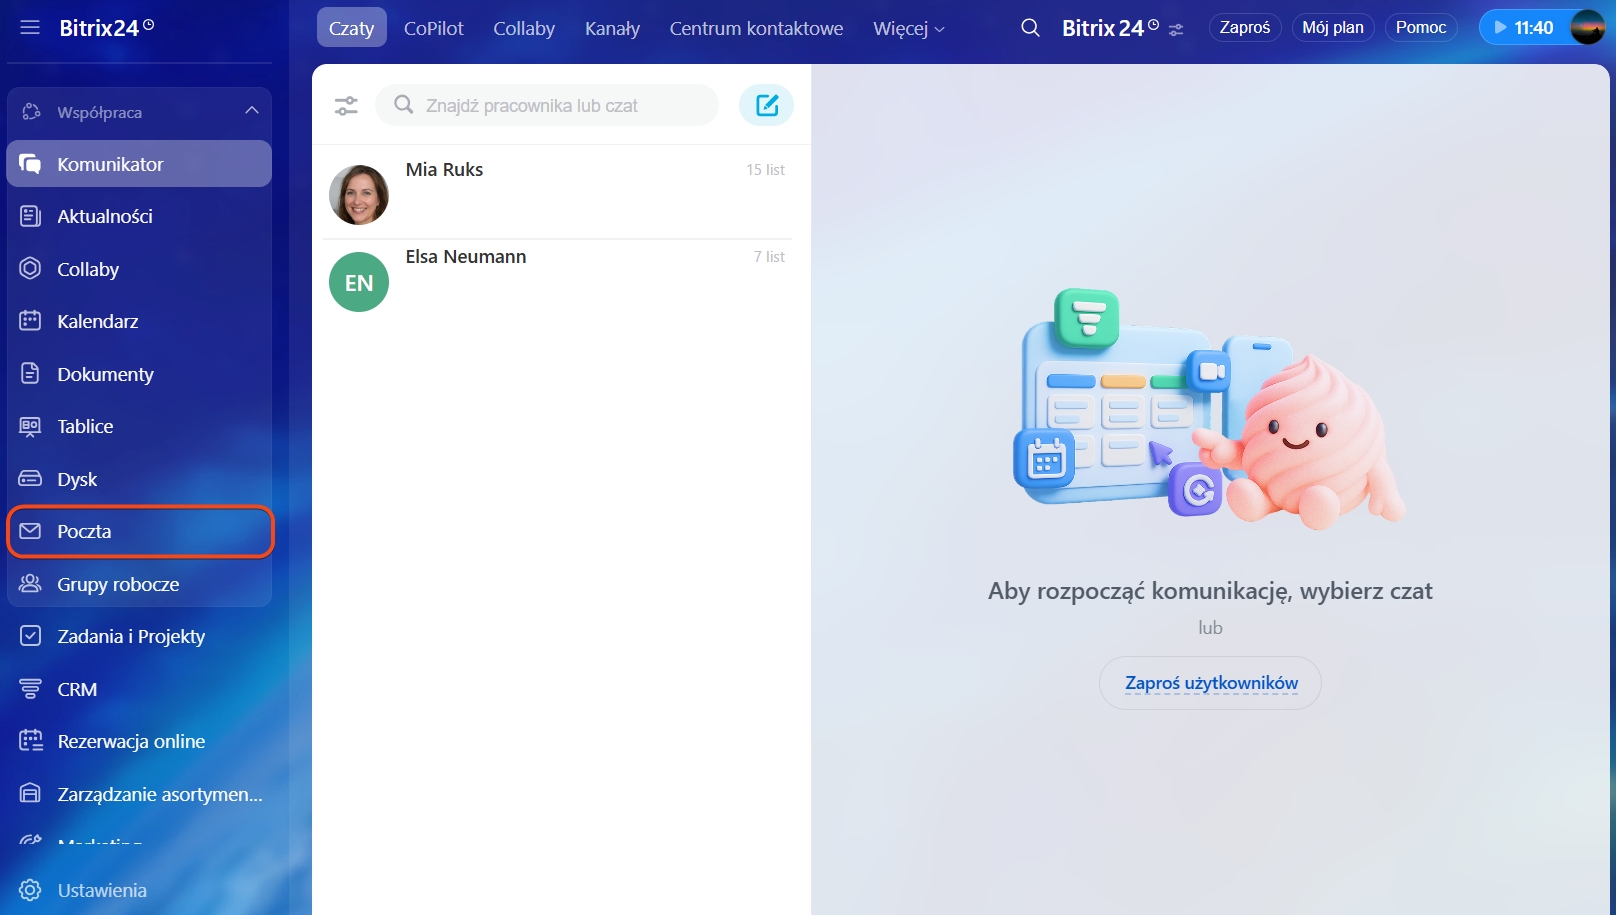Screen dimensions: 1616x915
Task: Click the Kalendarz calendar icon
Action: coord(30,321)
